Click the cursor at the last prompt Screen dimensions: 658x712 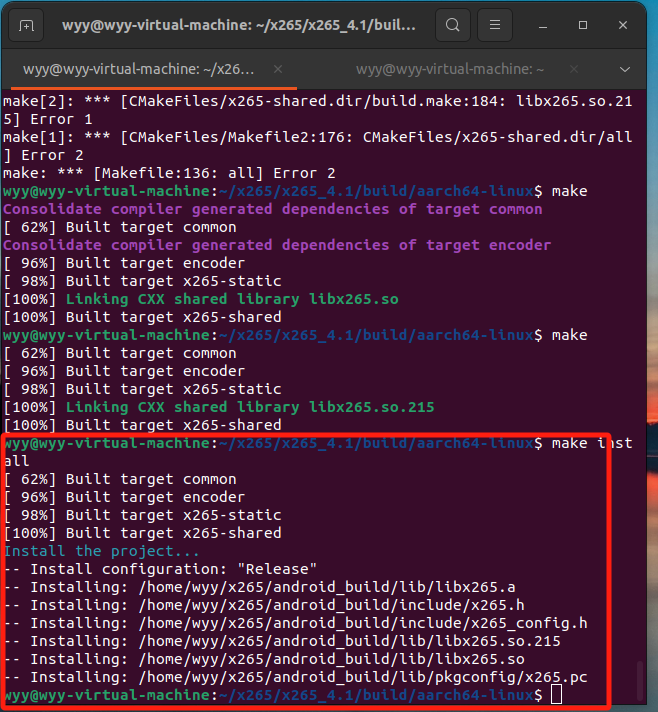pos(556,695)
